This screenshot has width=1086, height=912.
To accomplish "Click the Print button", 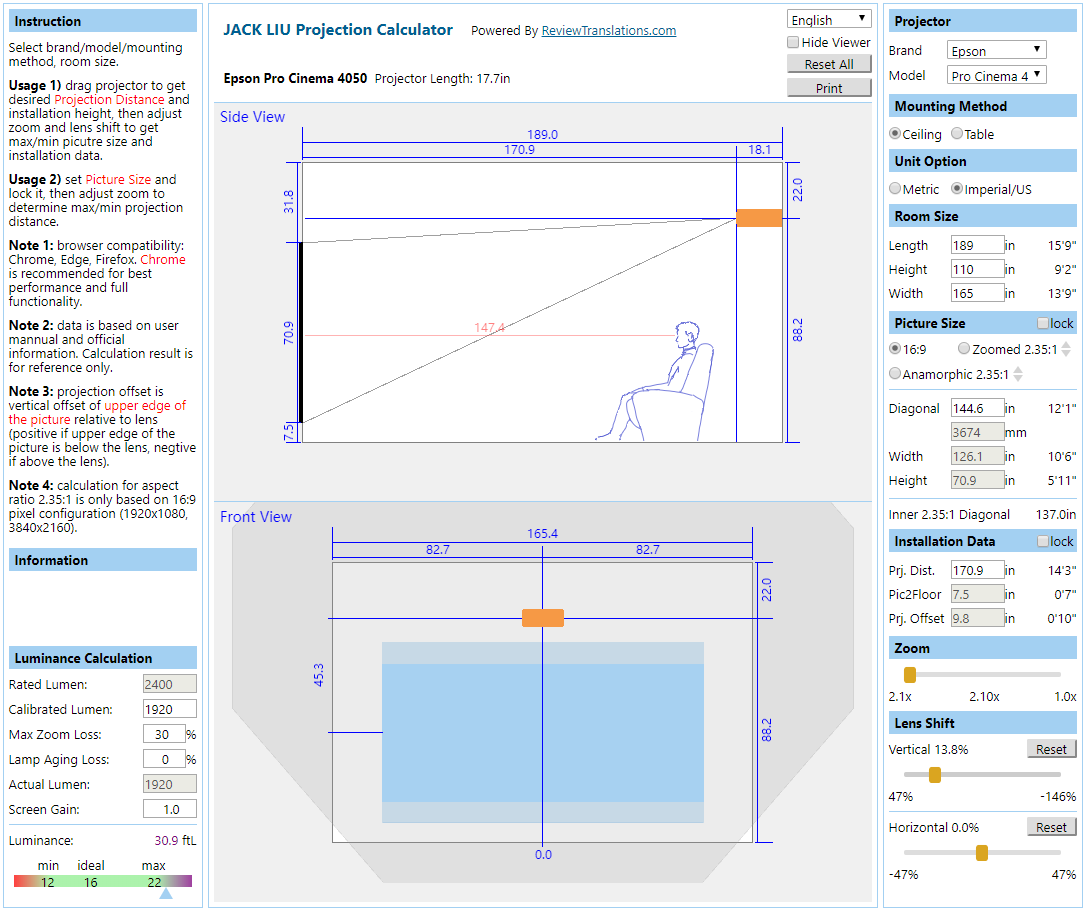I will pyautogui.click(x=829, y=88).
